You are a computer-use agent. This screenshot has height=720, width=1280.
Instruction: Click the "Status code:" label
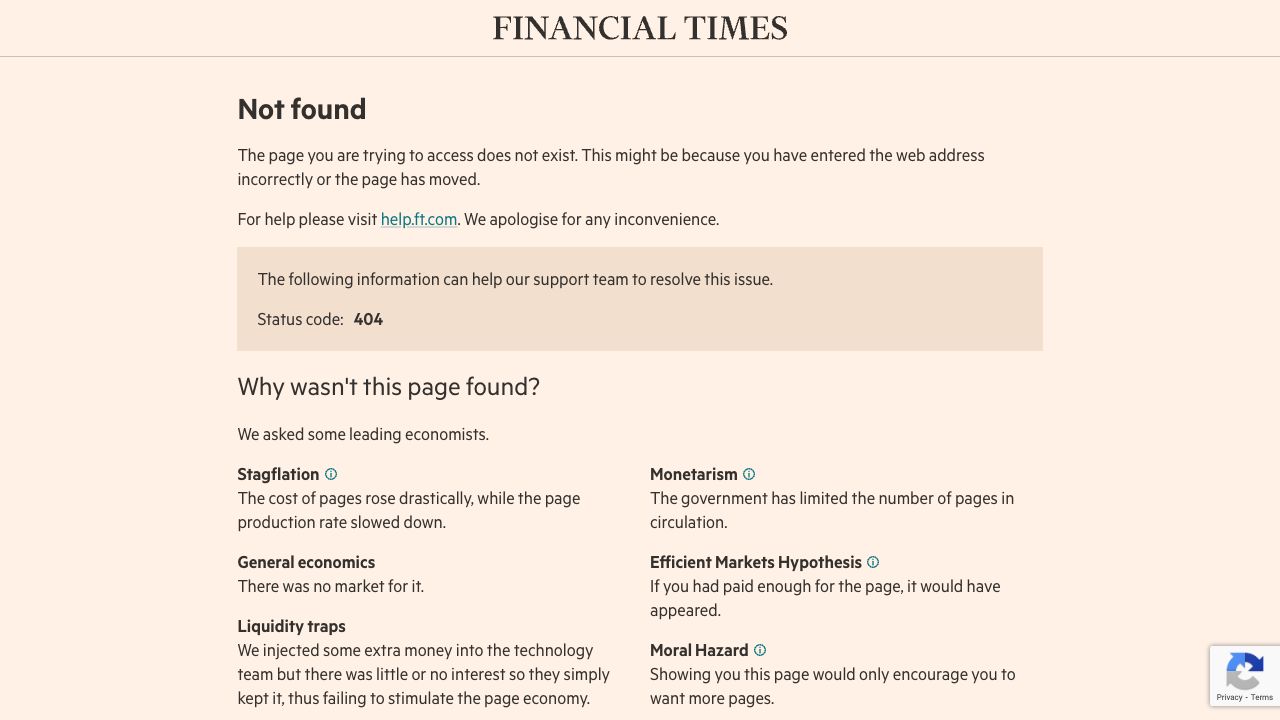[300, 319]
